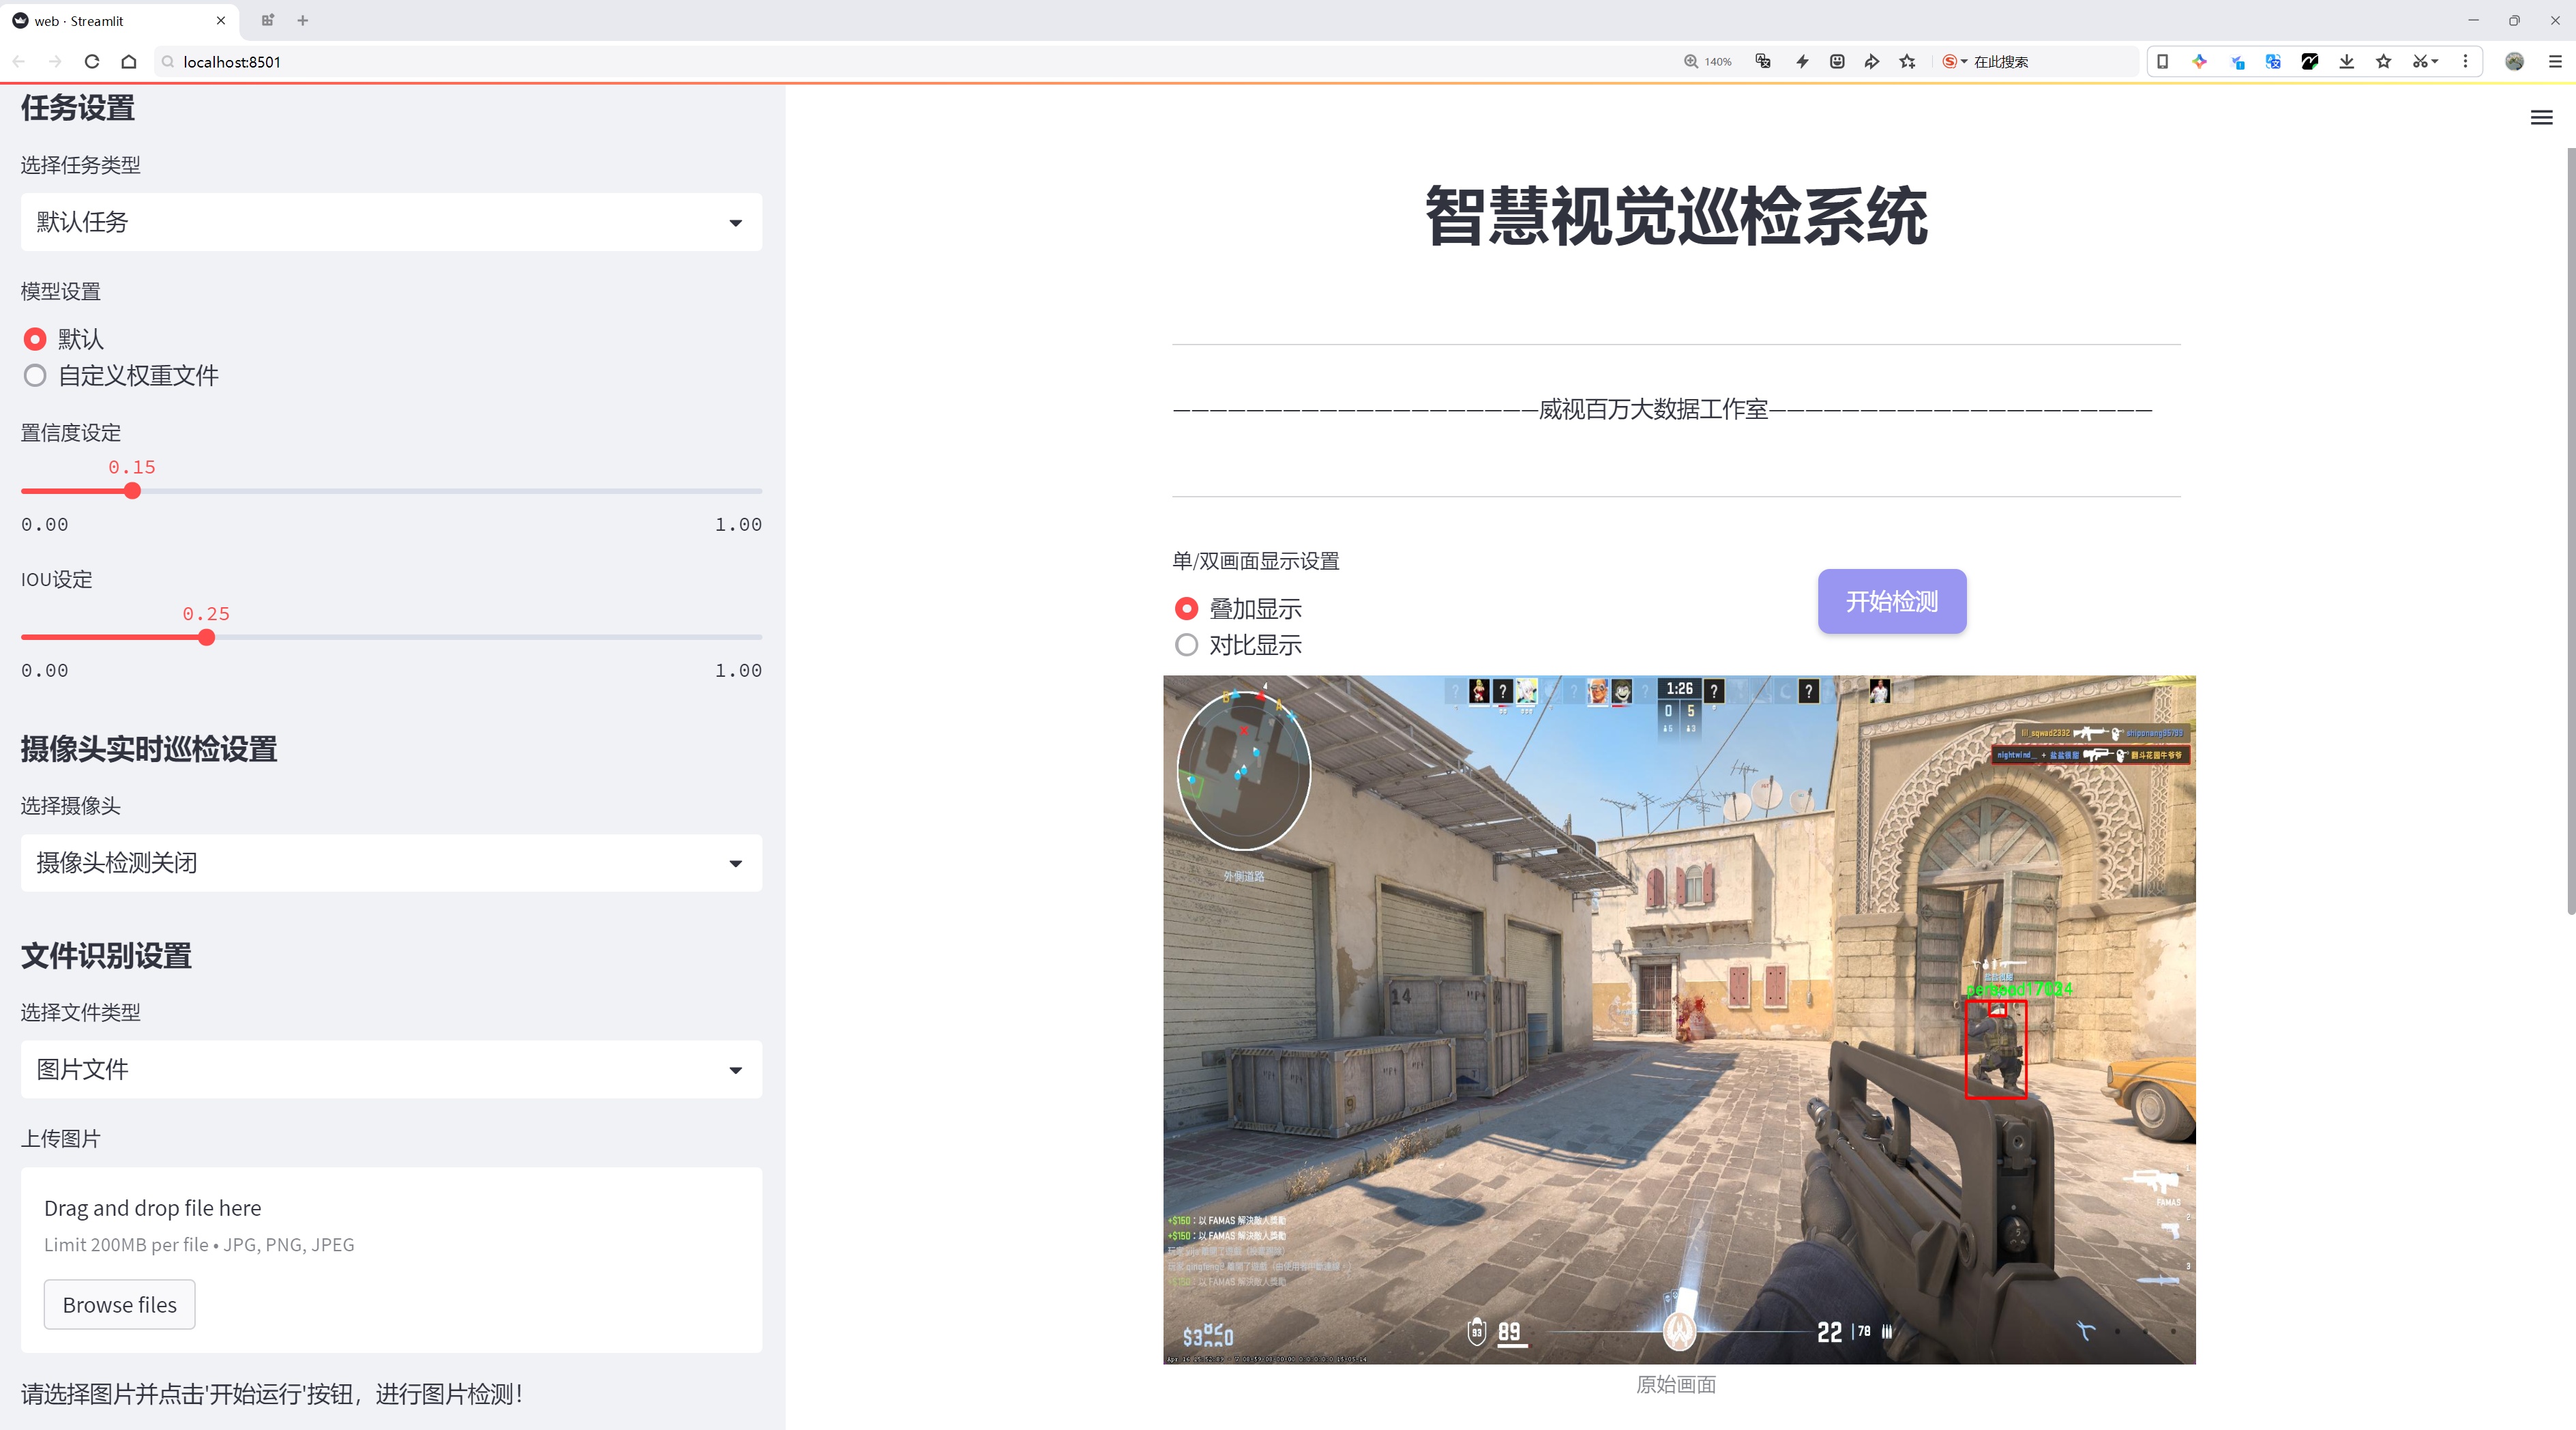The image size is (2576, 1430).
Task: Click the 文件识别设置 heading
Action: coord(106,956)
